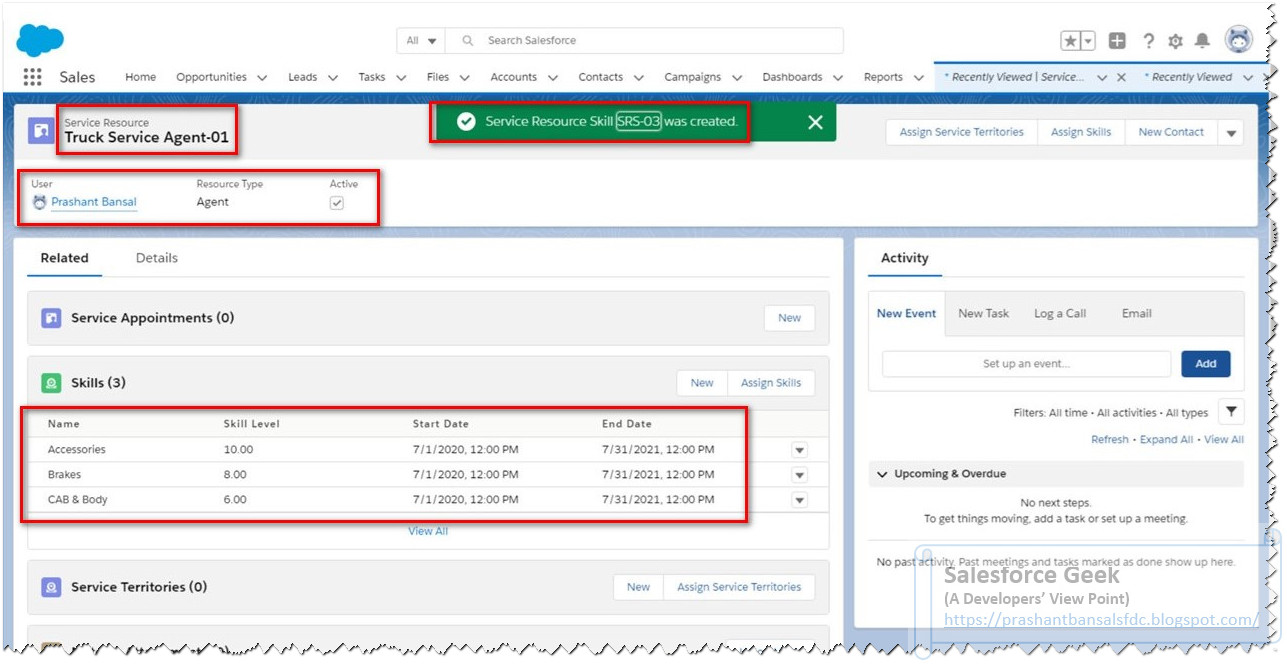This screenshot has height=664, width=1287.
Task: Open the user profile avatar
Action: (x=1239, y=40)
